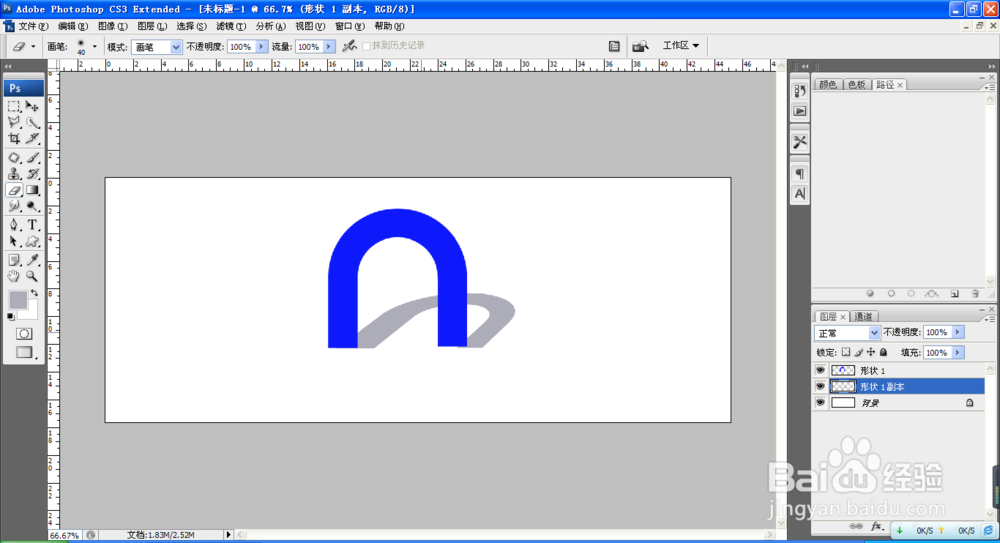Select the Smudge tool
The image size is (1000, 543).
pos(14,206)
